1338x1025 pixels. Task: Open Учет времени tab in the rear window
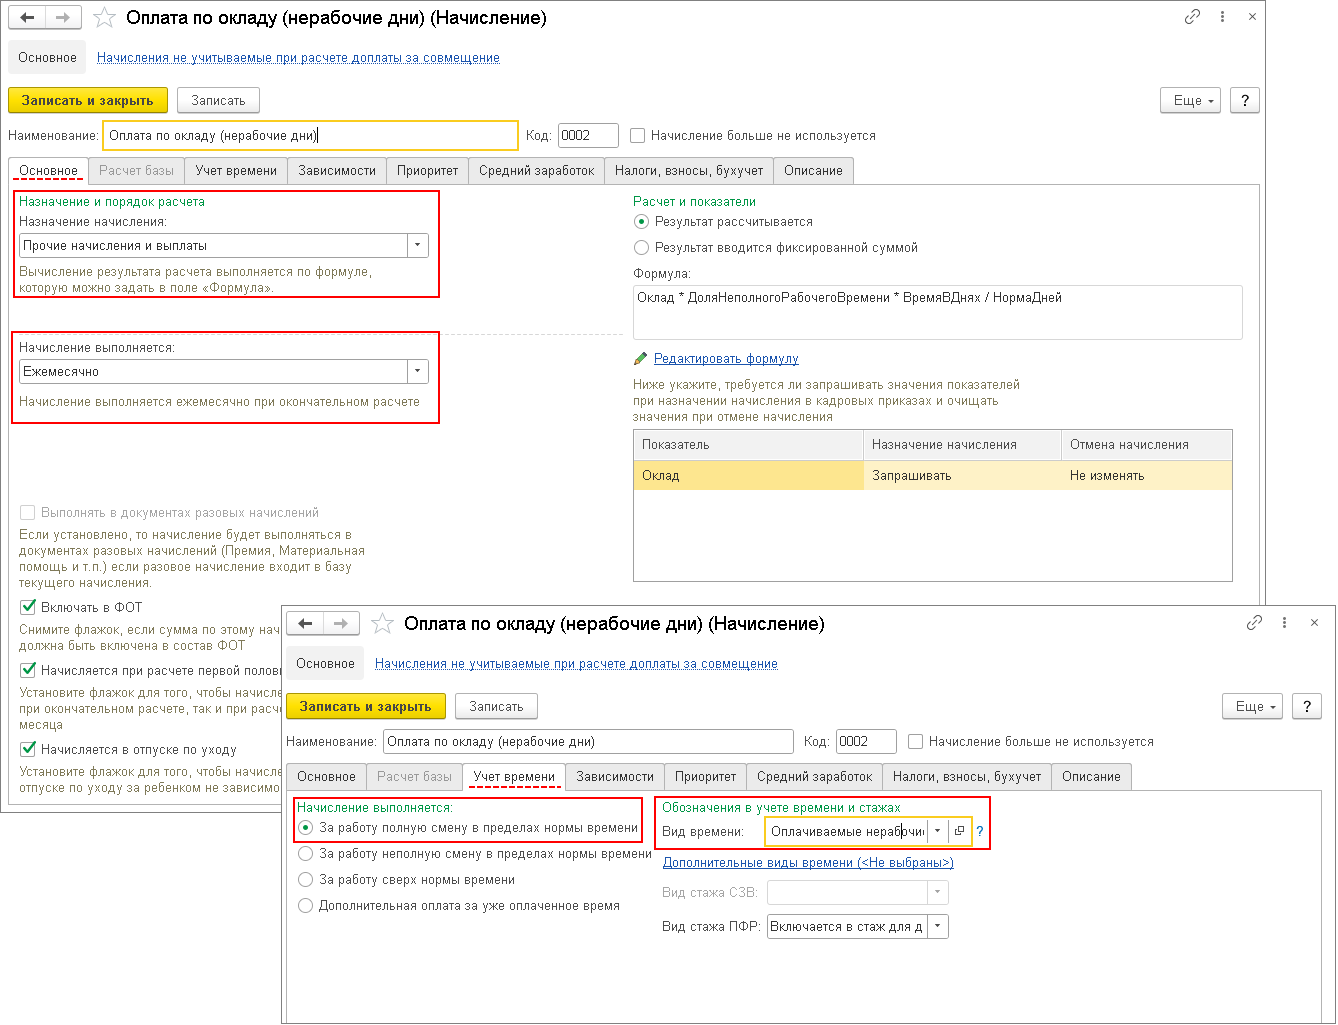pos(236,171)
